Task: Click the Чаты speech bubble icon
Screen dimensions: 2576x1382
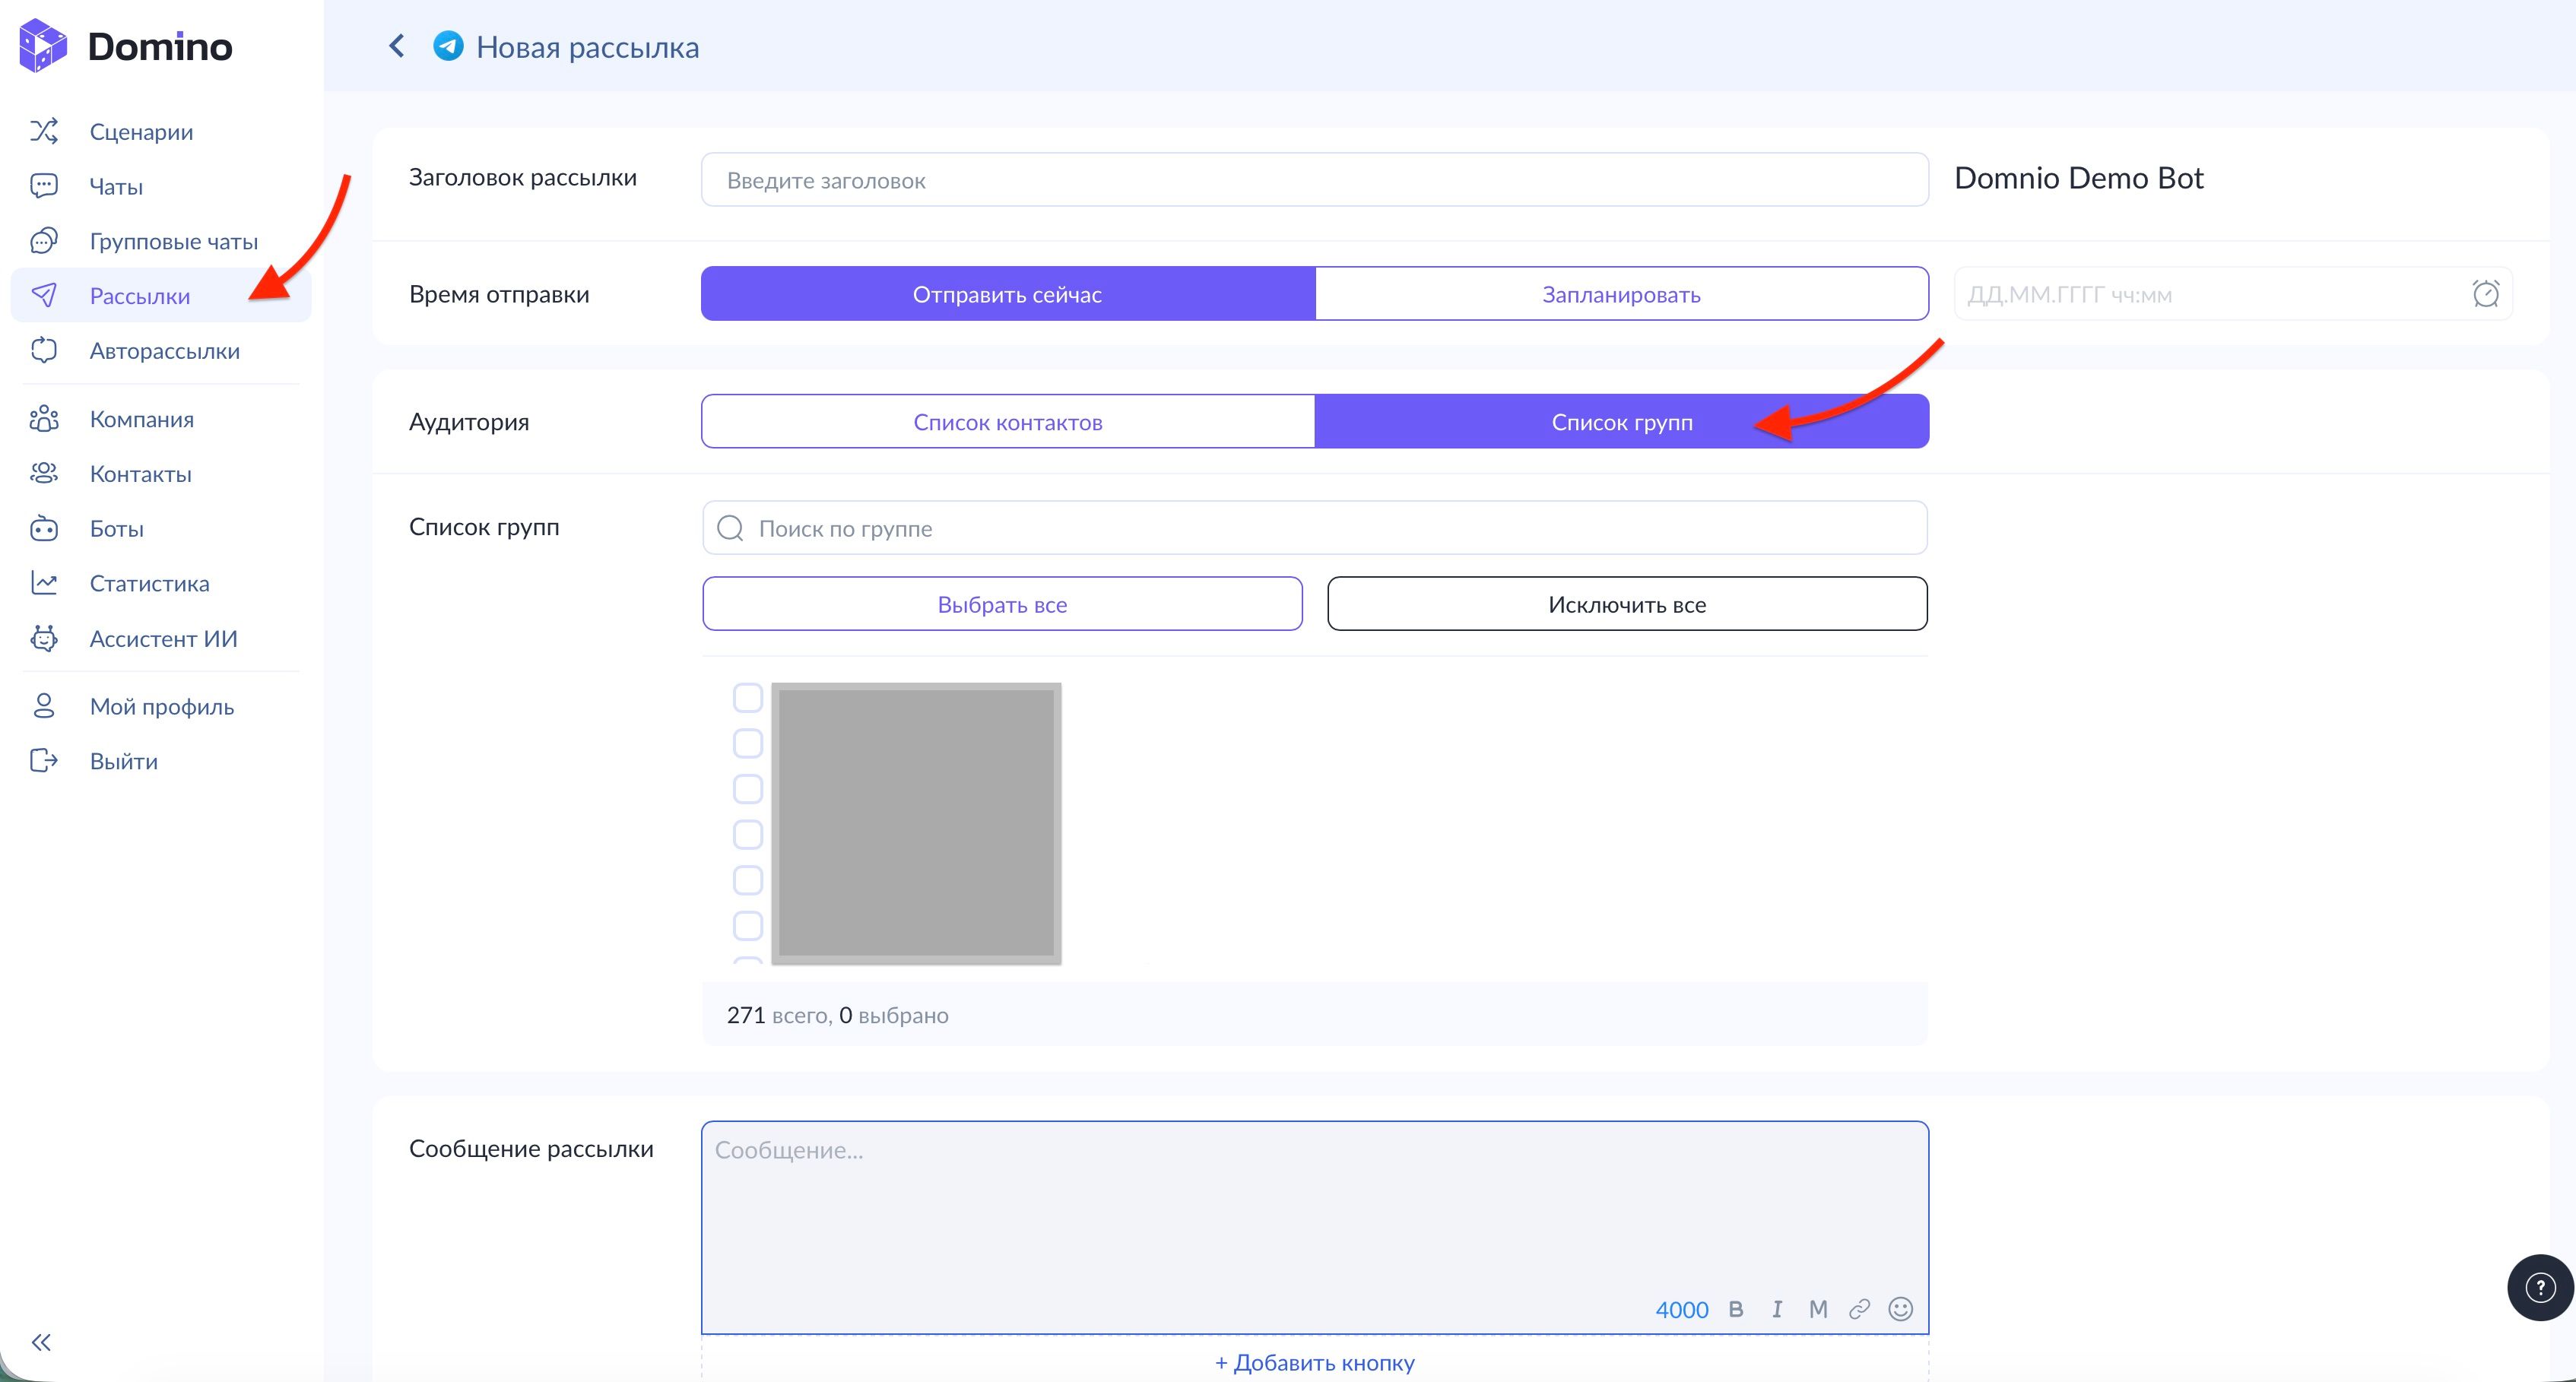Action: point(44,186)
